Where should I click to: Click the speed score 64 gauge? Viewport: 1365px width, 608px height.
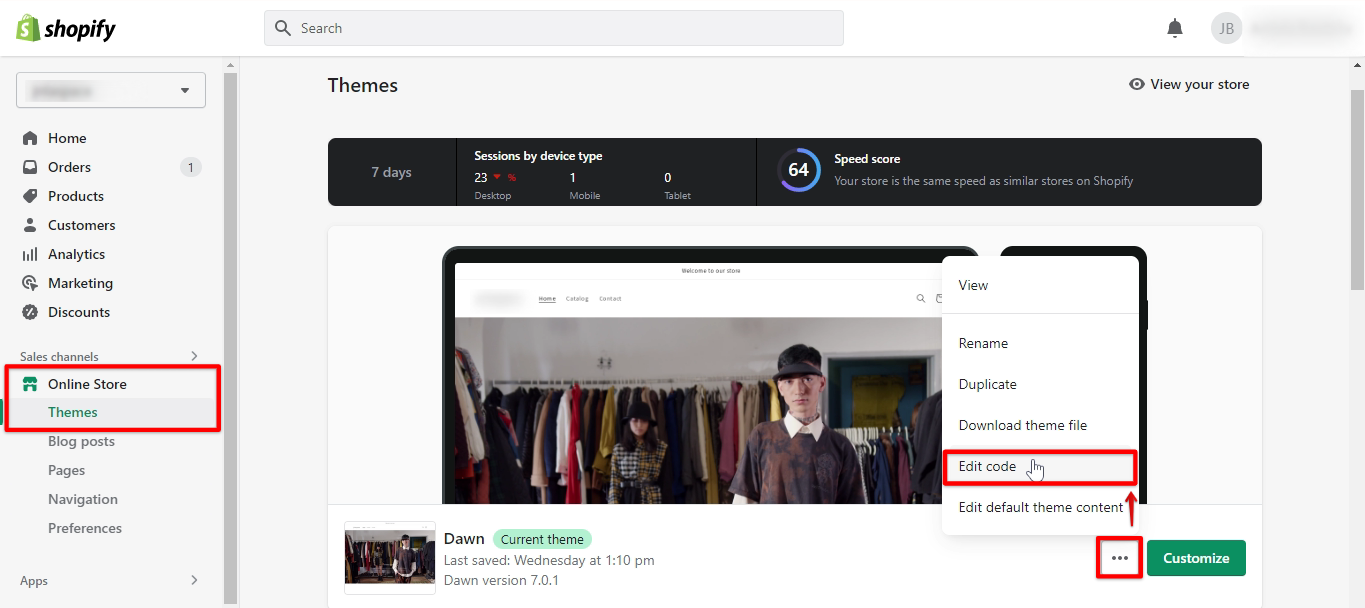click(x=798, y=171)
